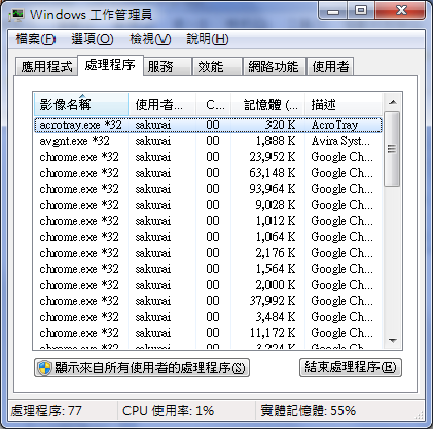434x429 pixels.
Task: Click the resize grip in status bar corner
Action: pos(420,416)
